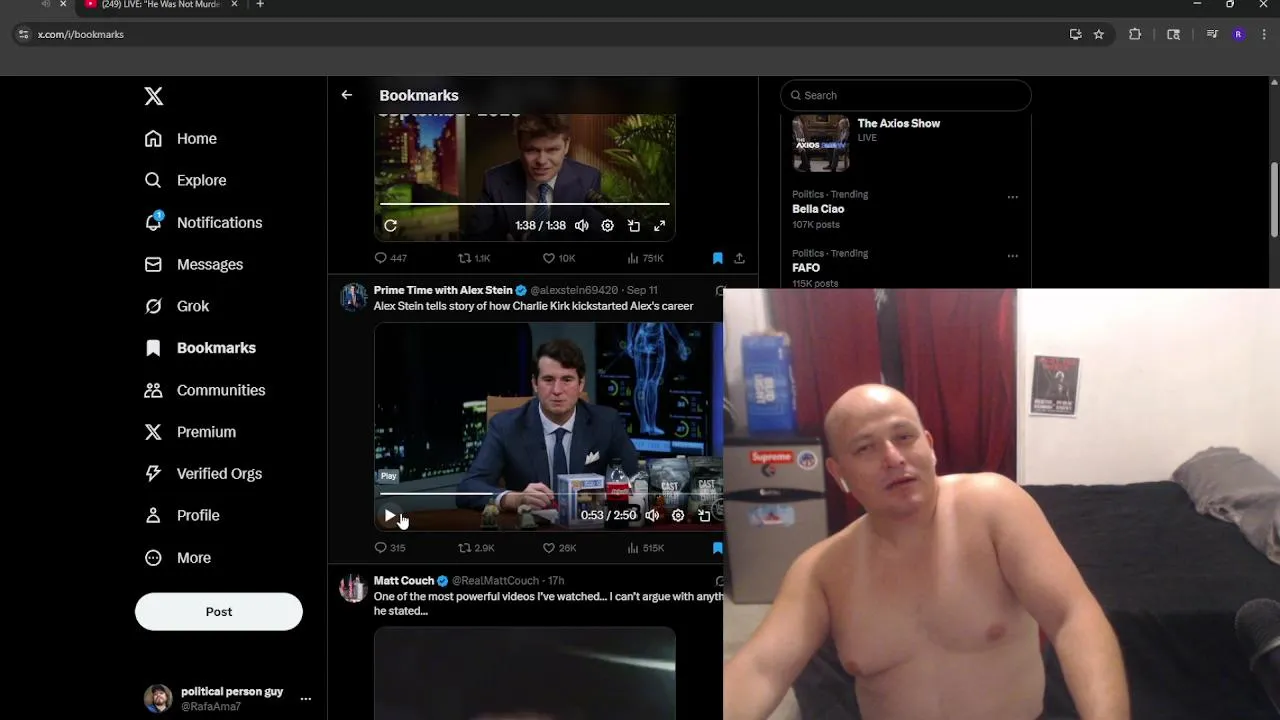Open Matt Couch profile name
1280x720 pixels.
(404, 580)
